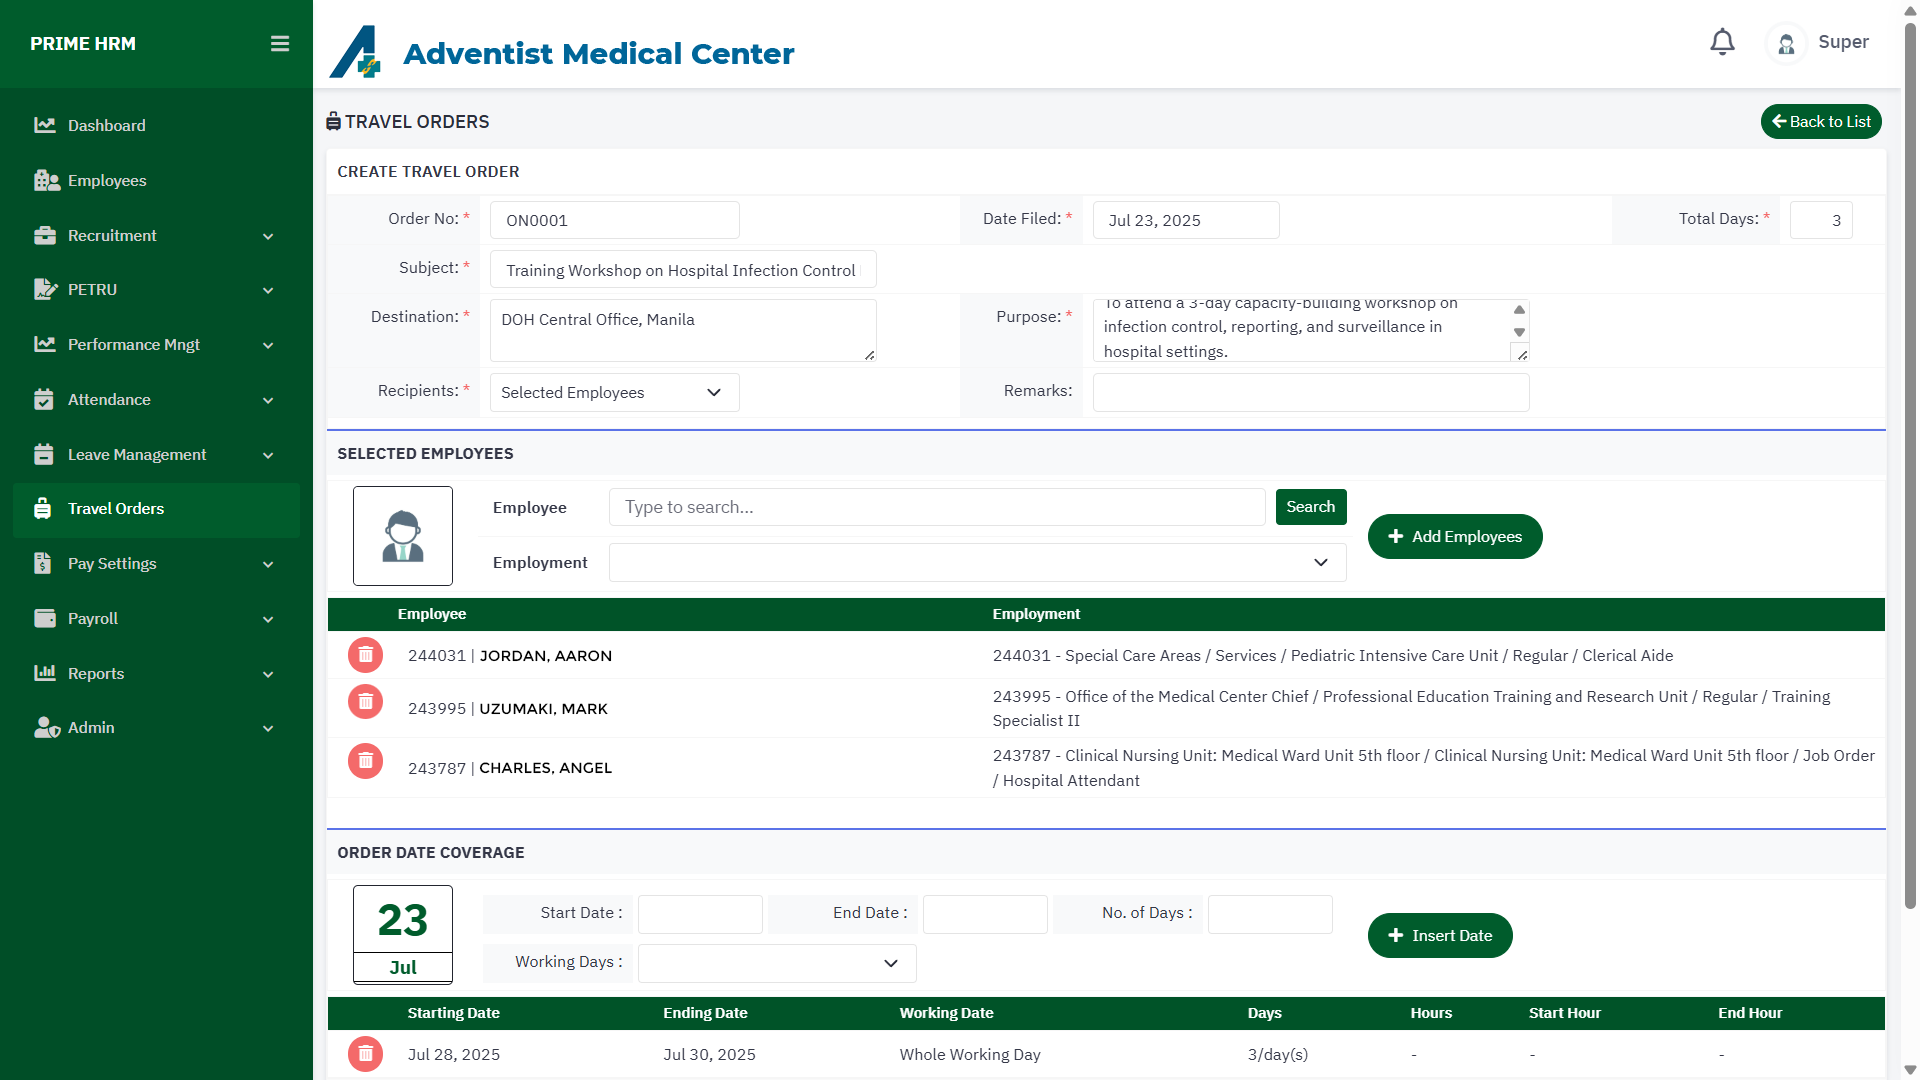The height and width of the screenshot is (1080, 1920).
Task: Open the Employment dropdown
Action: tap(977, 562)
